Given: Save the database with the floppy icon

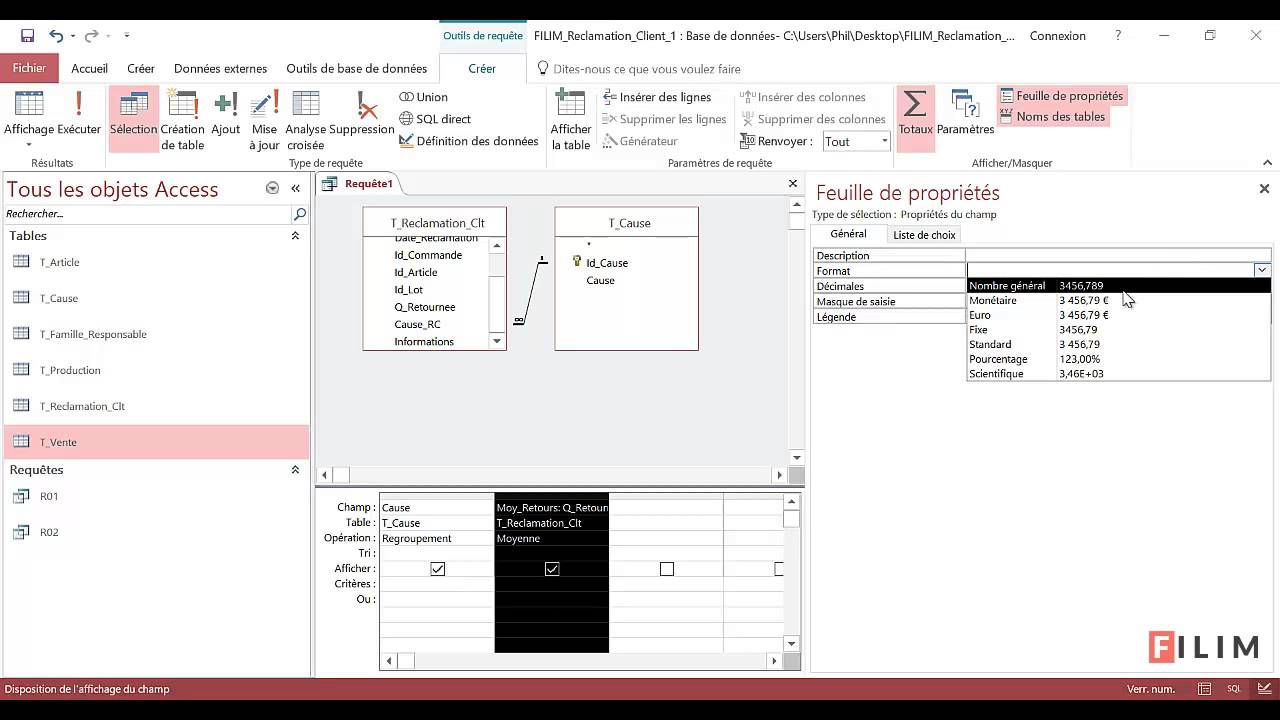Looking at the screenshot, I should click(x=27, y=36).
